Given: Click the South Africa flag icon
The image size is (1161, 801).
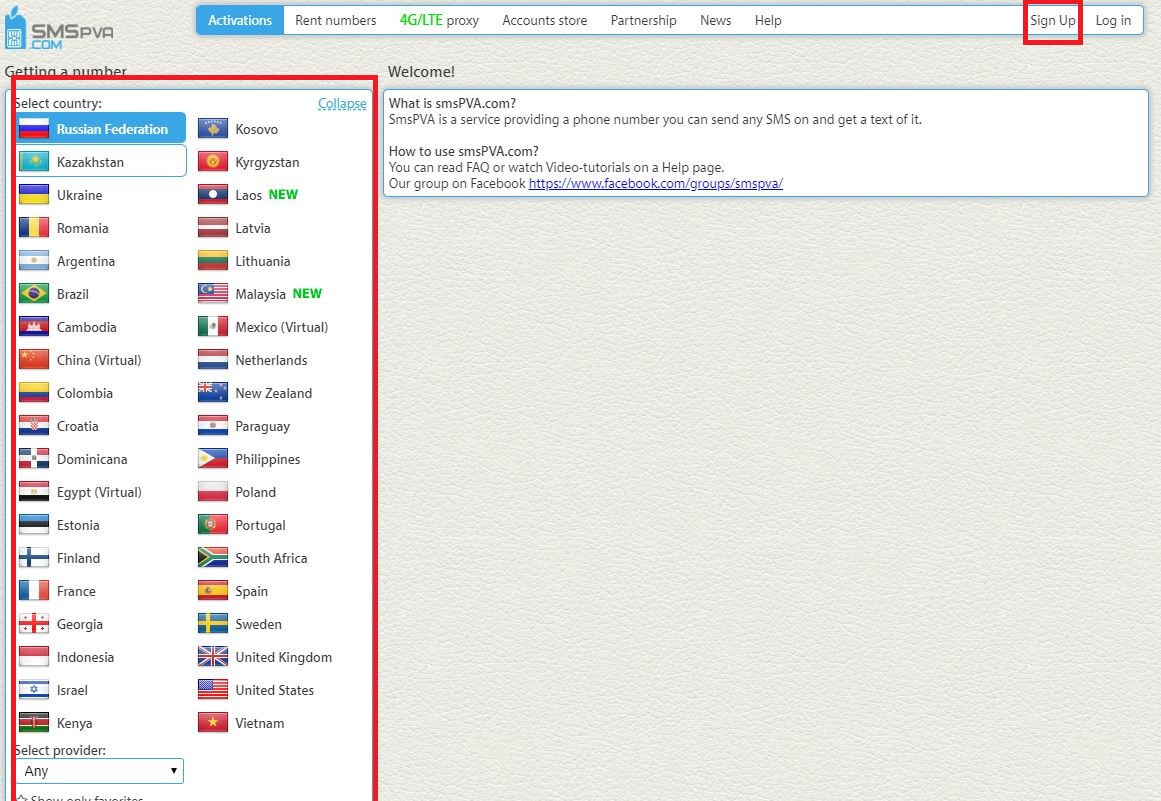Looking at the screenshot, I should [213, 558].
